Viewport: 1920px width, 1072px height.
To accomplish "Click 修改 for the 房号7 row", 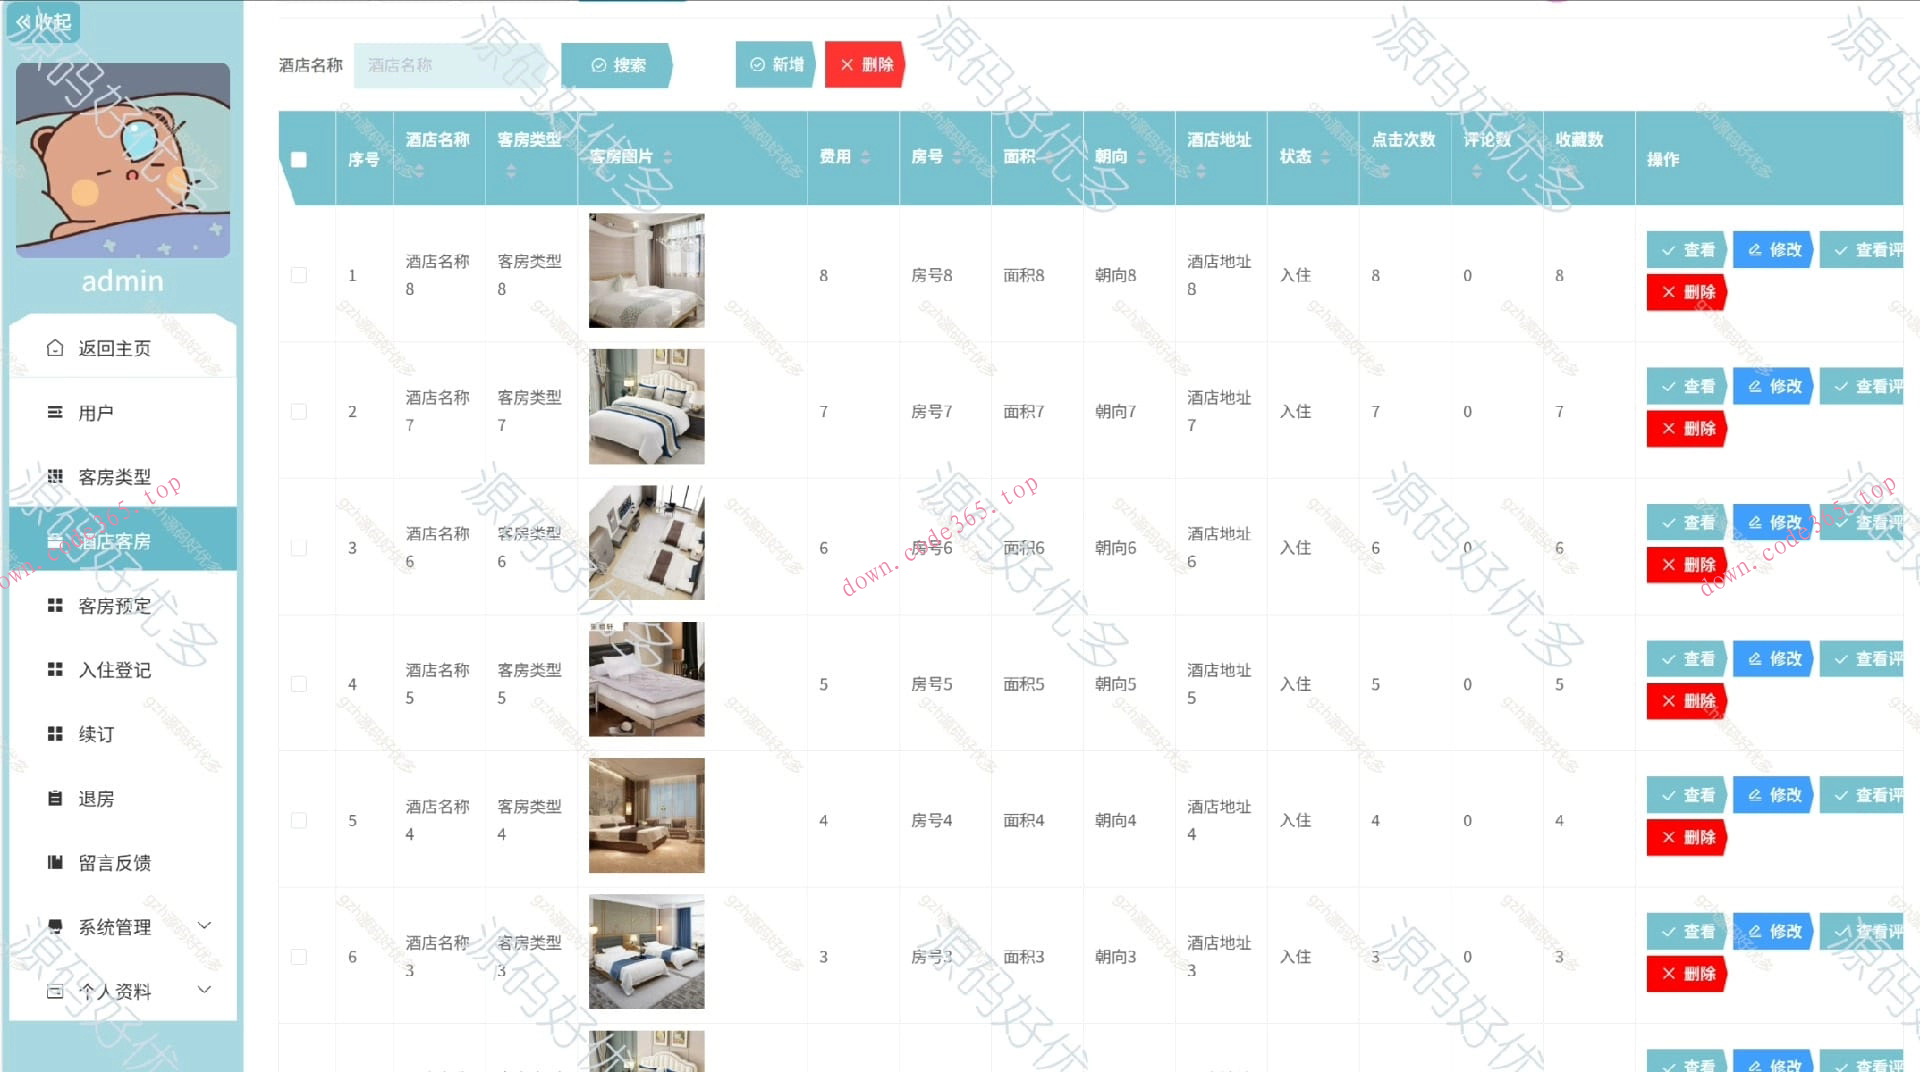I will pyautogui.click(x=1774, y=386).
